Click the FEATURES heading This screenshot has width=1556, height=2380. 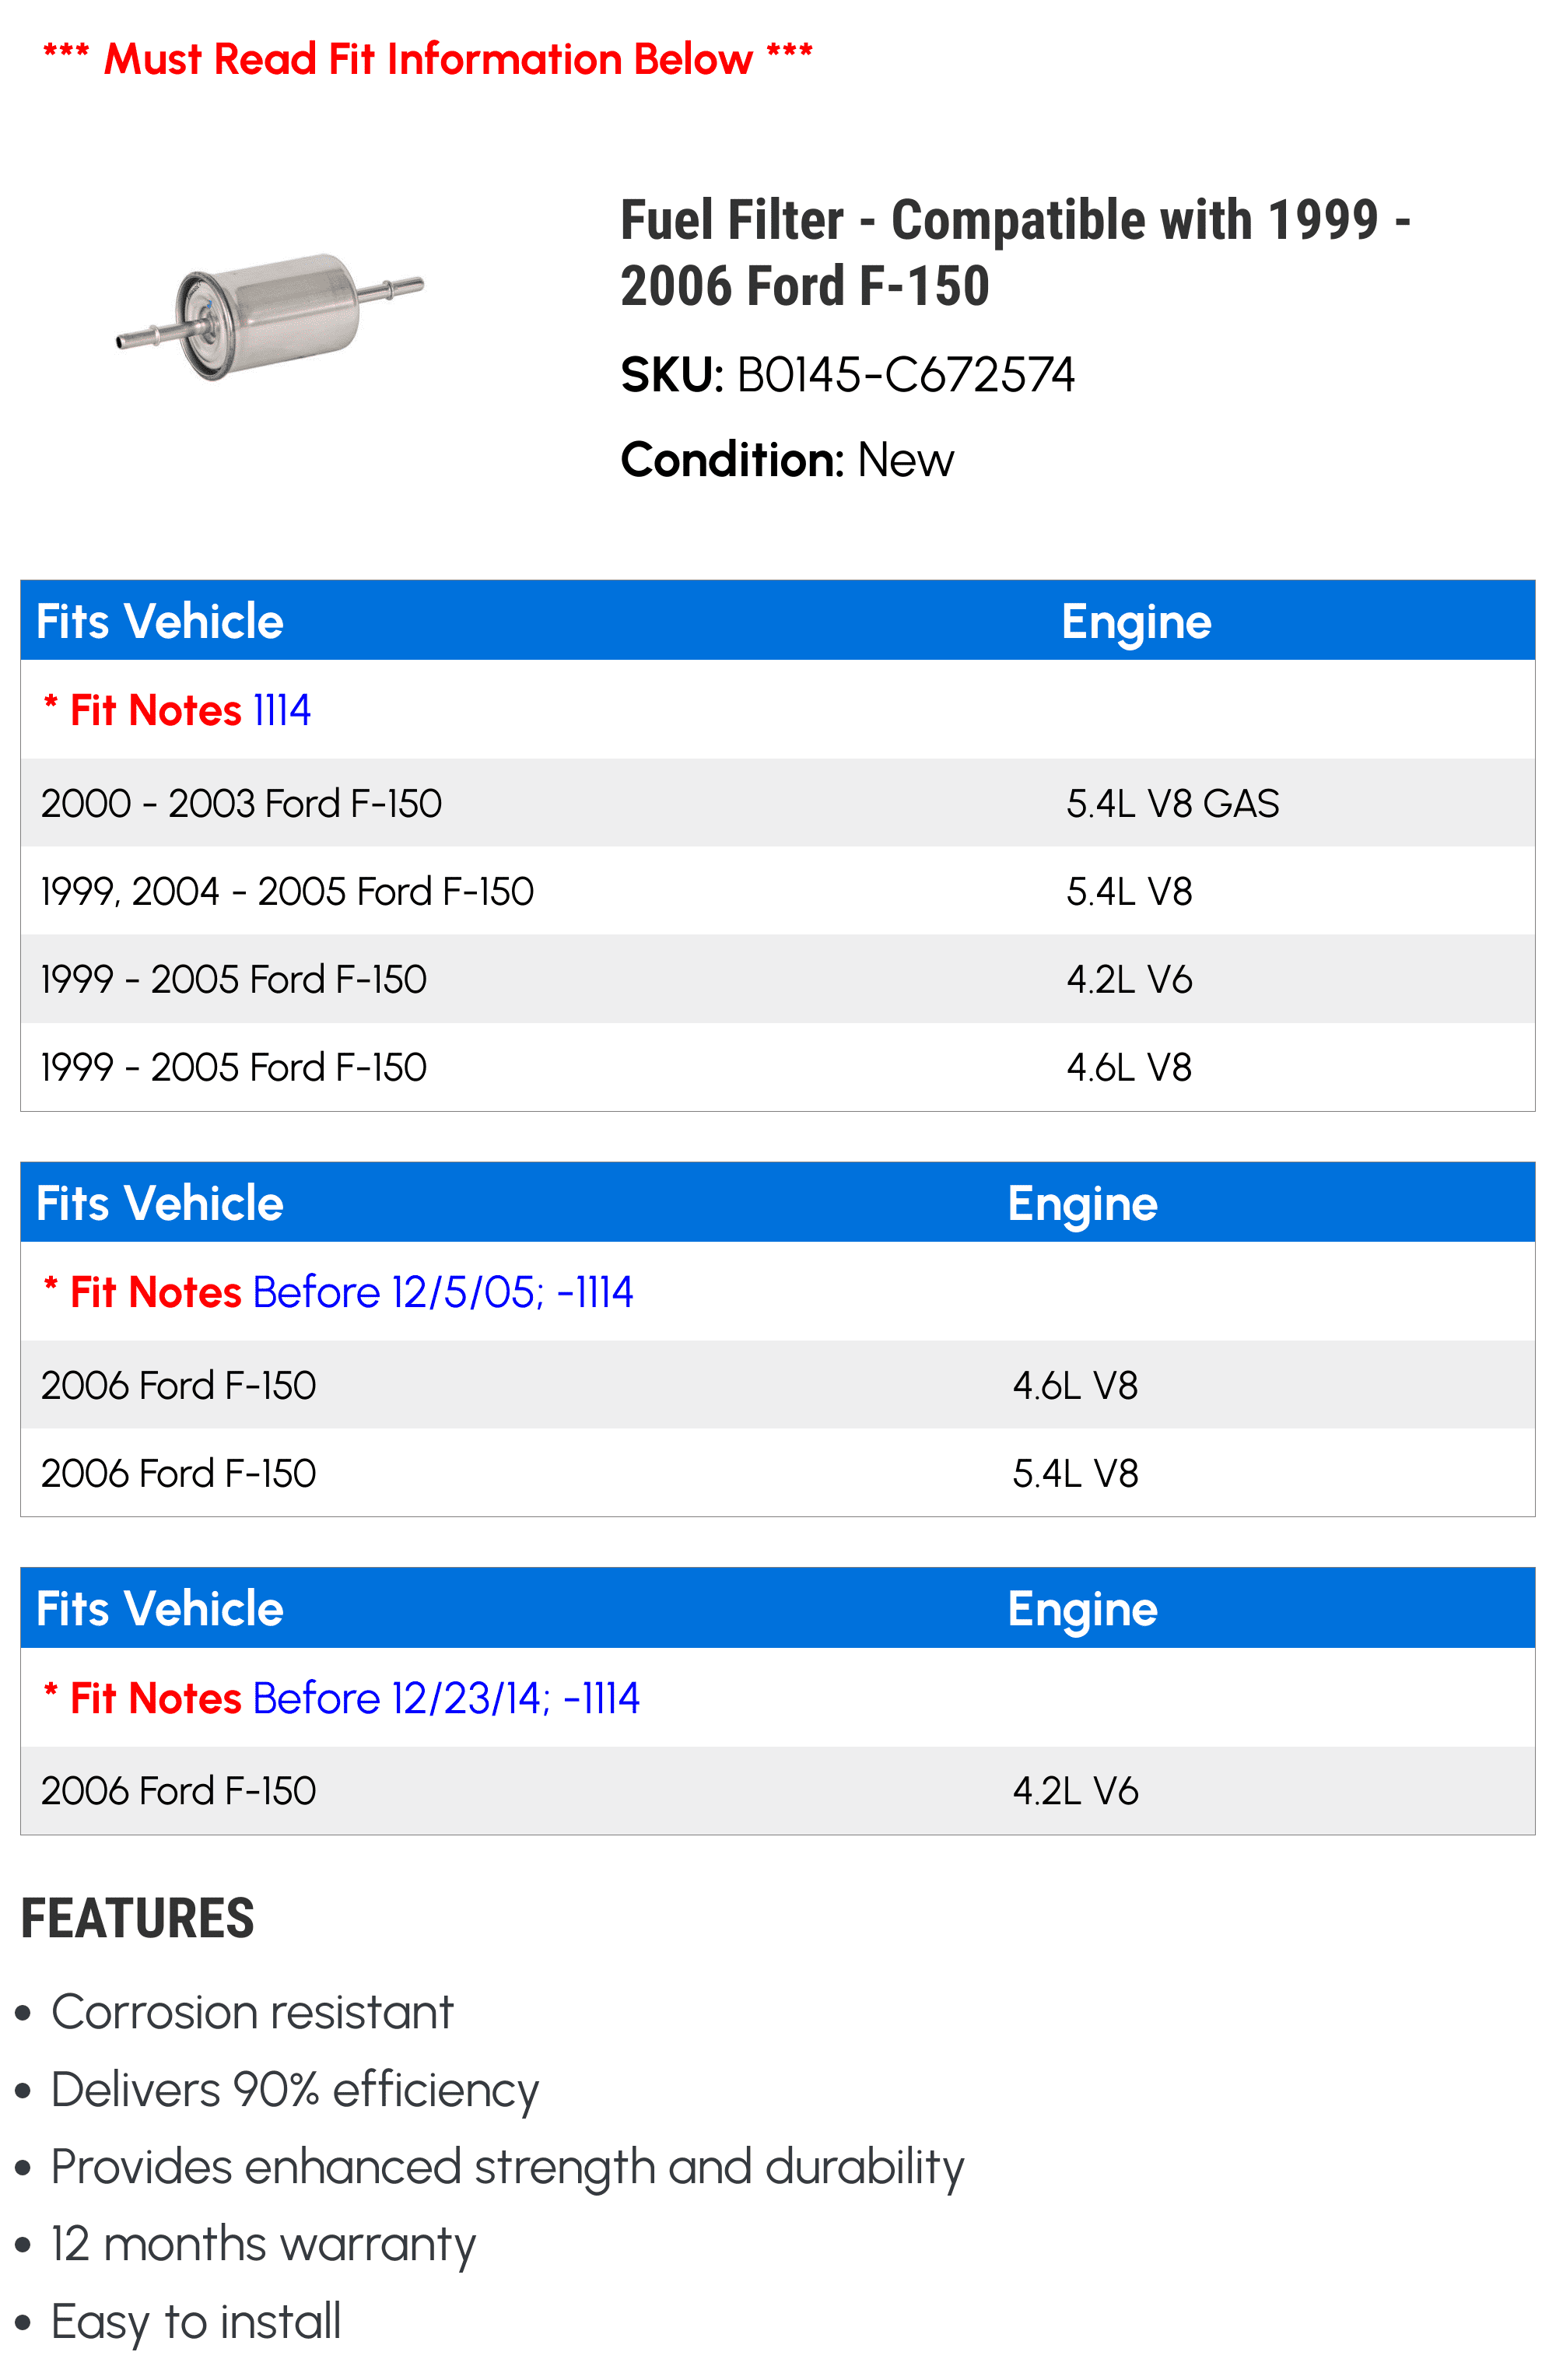pyautogui.click(x=138, y=1918)
